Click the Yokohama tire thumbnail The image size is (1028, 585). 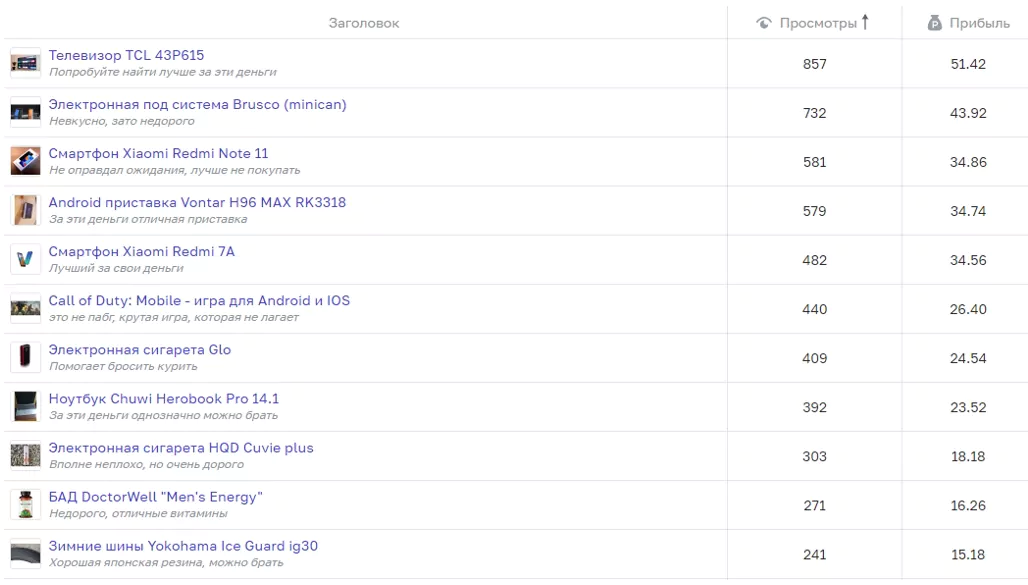[26, 554]
